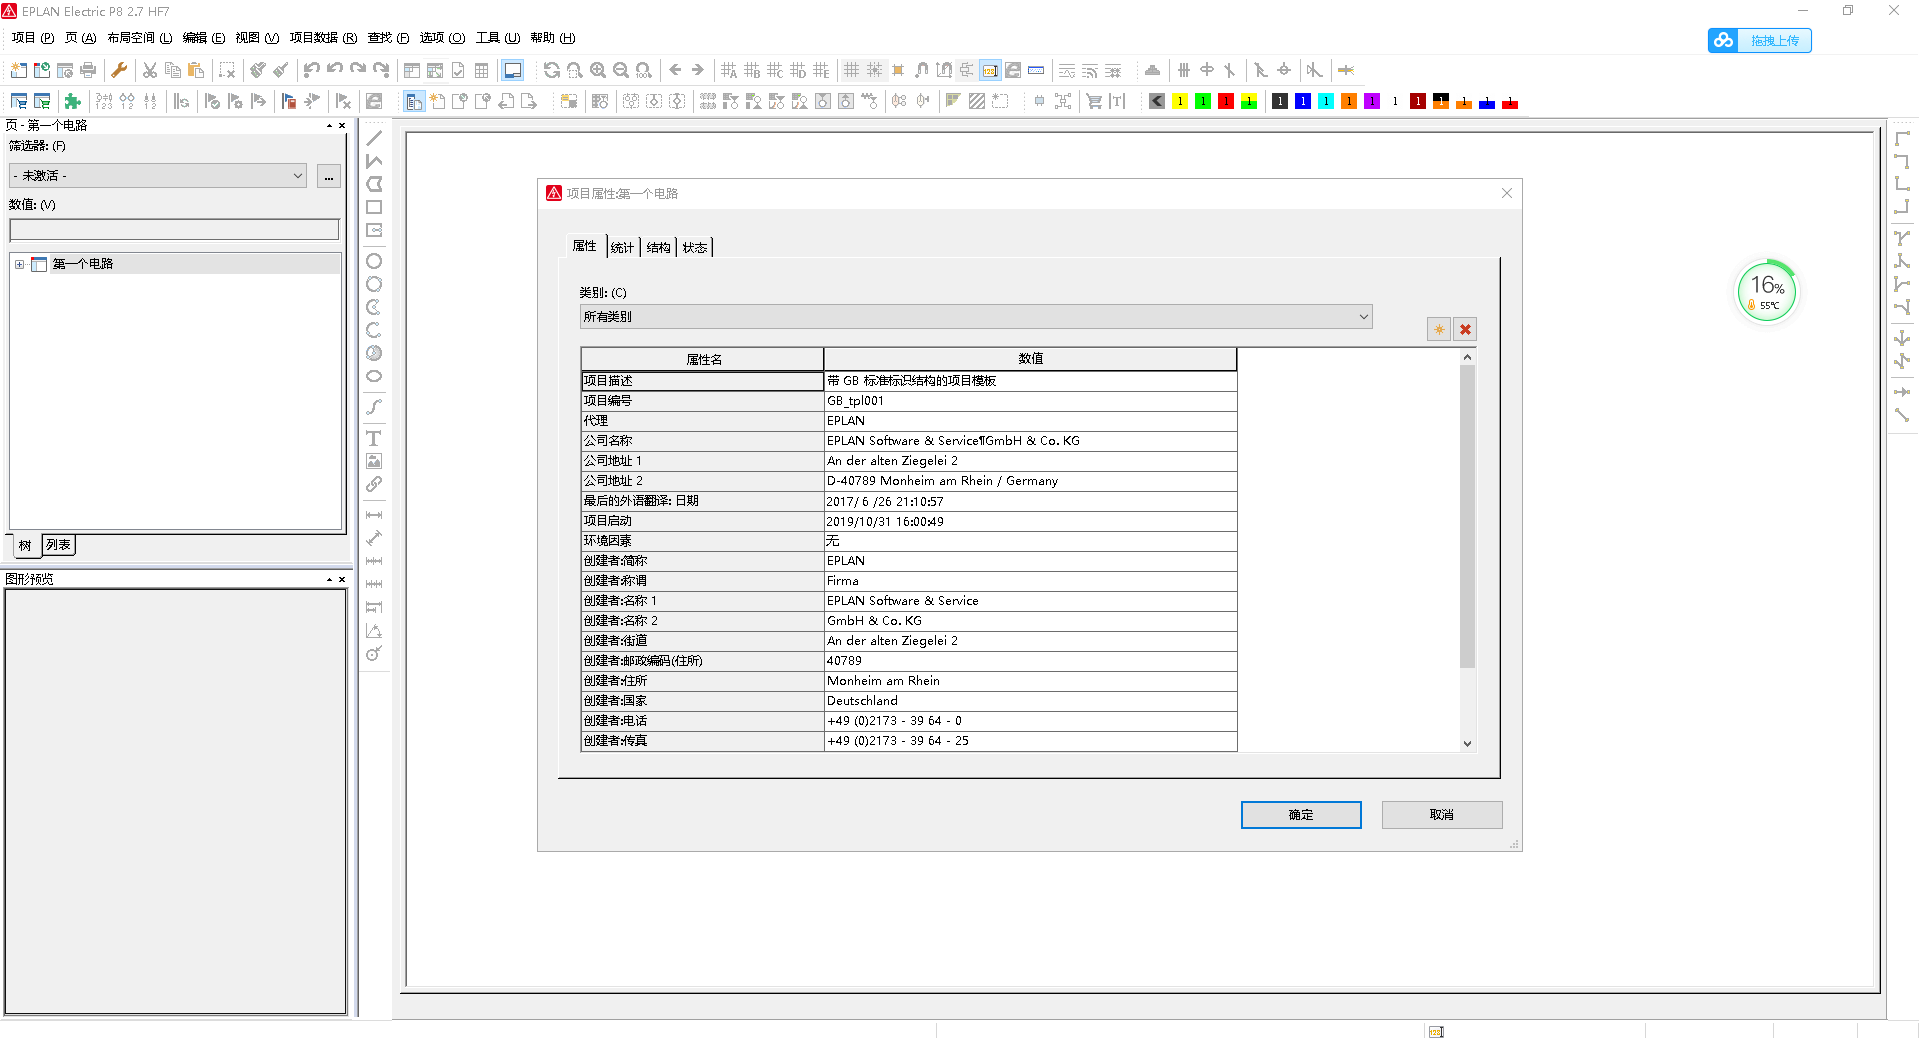Open the 类别 (所有类别) dropdown
Screen dimensions: 1919x1038
975,317
